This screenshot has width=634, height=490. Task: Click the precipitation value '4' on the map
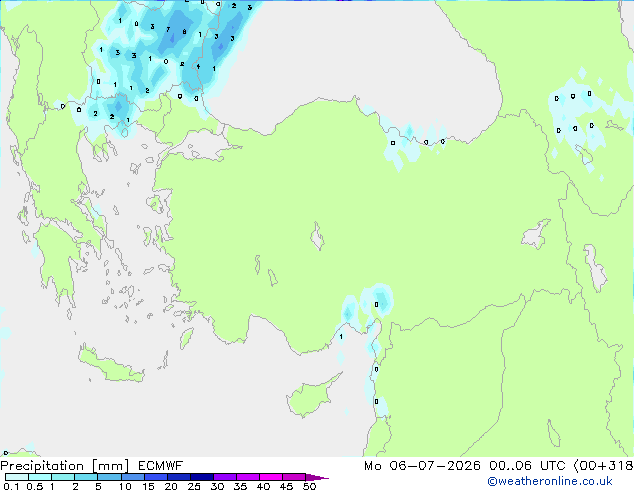198,66
